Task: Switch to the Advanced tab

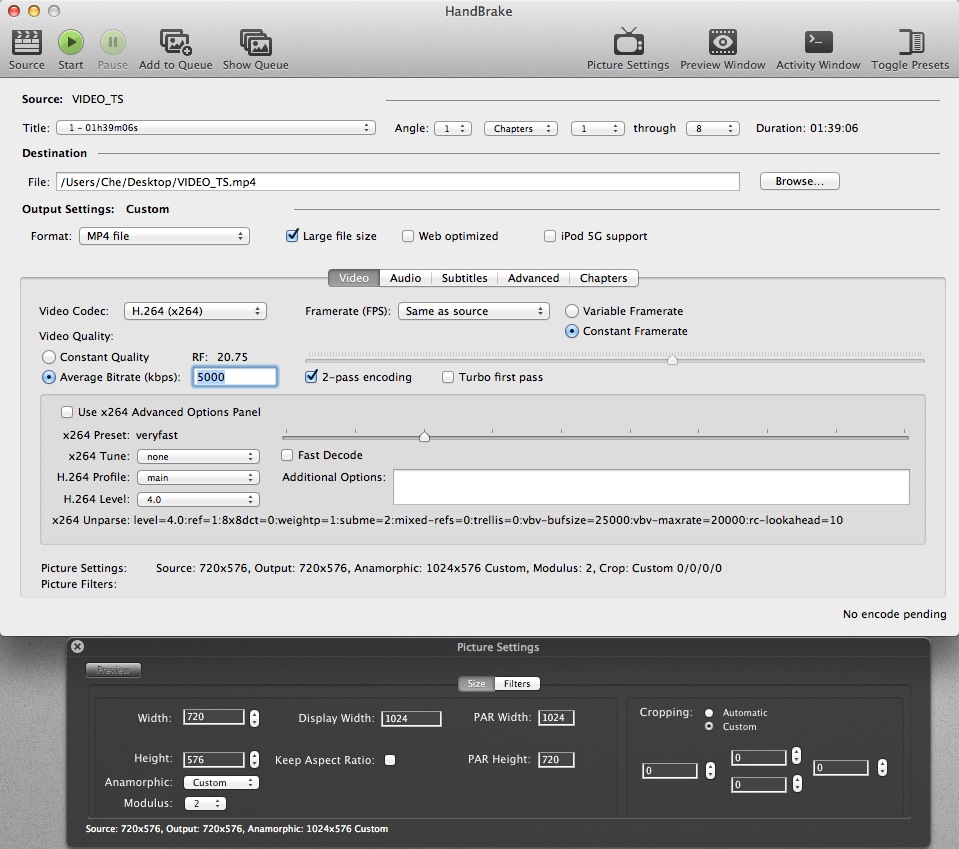Action: [533, 278]
